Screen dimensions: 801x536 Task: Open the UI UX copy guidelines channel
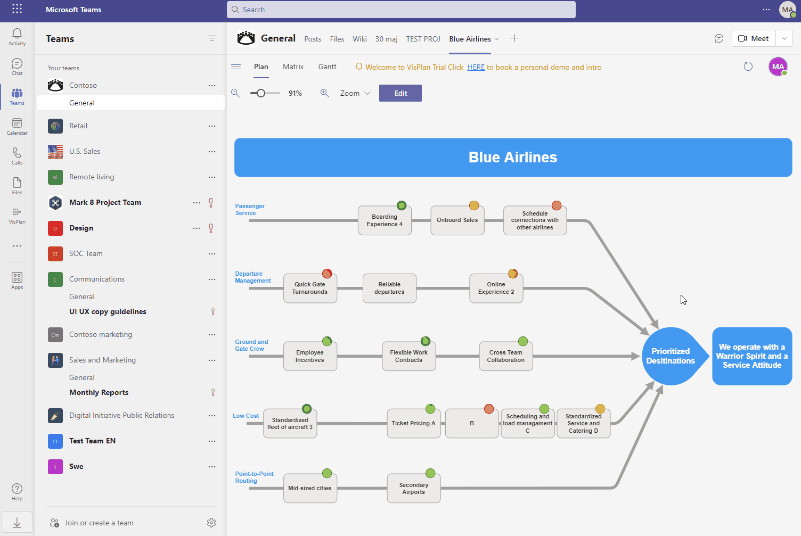click(108, 311)
